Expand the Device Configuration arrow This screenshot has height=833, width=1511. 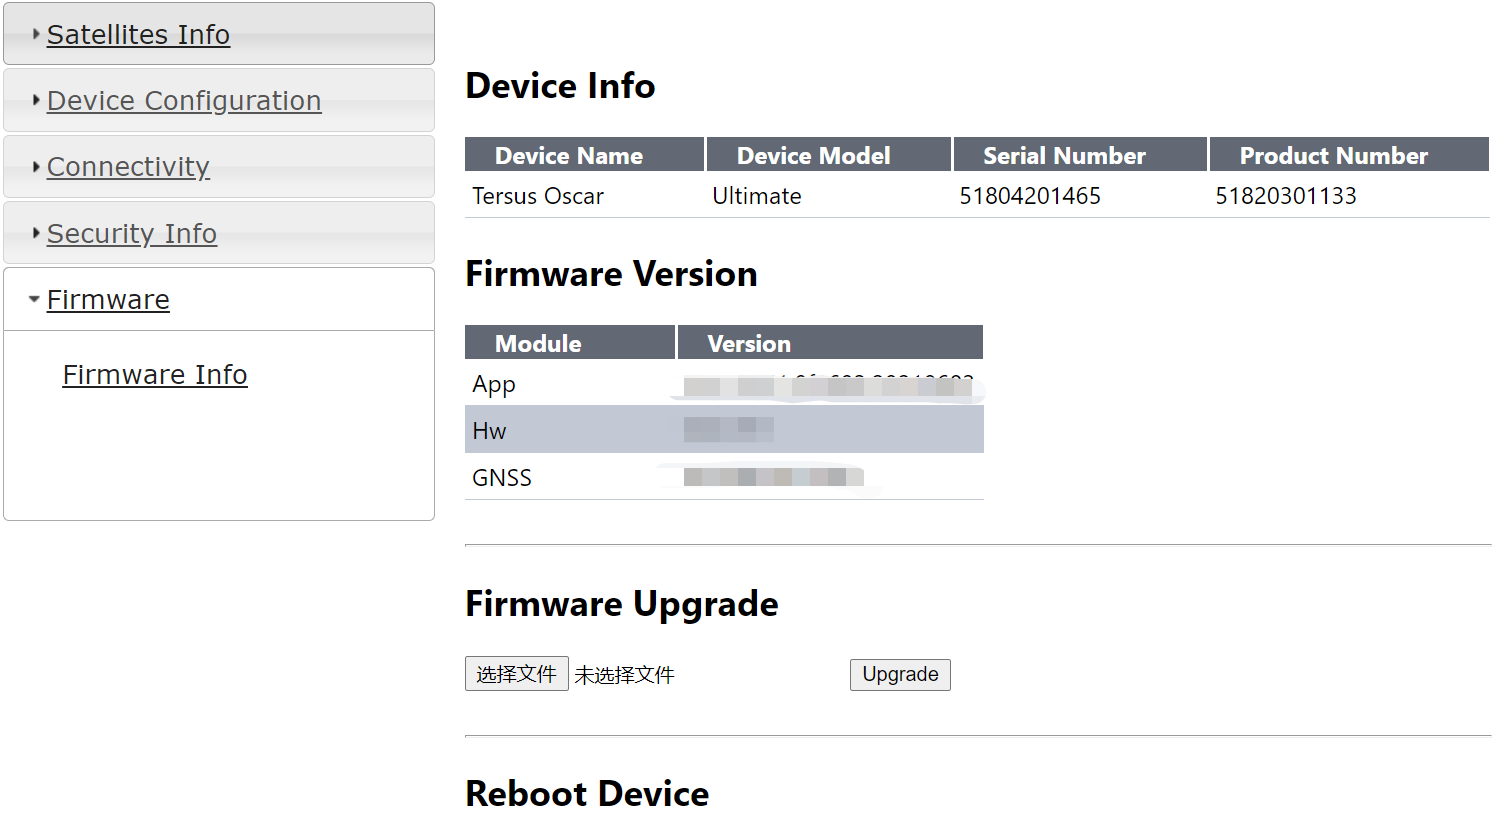click(x=36, y=100)
